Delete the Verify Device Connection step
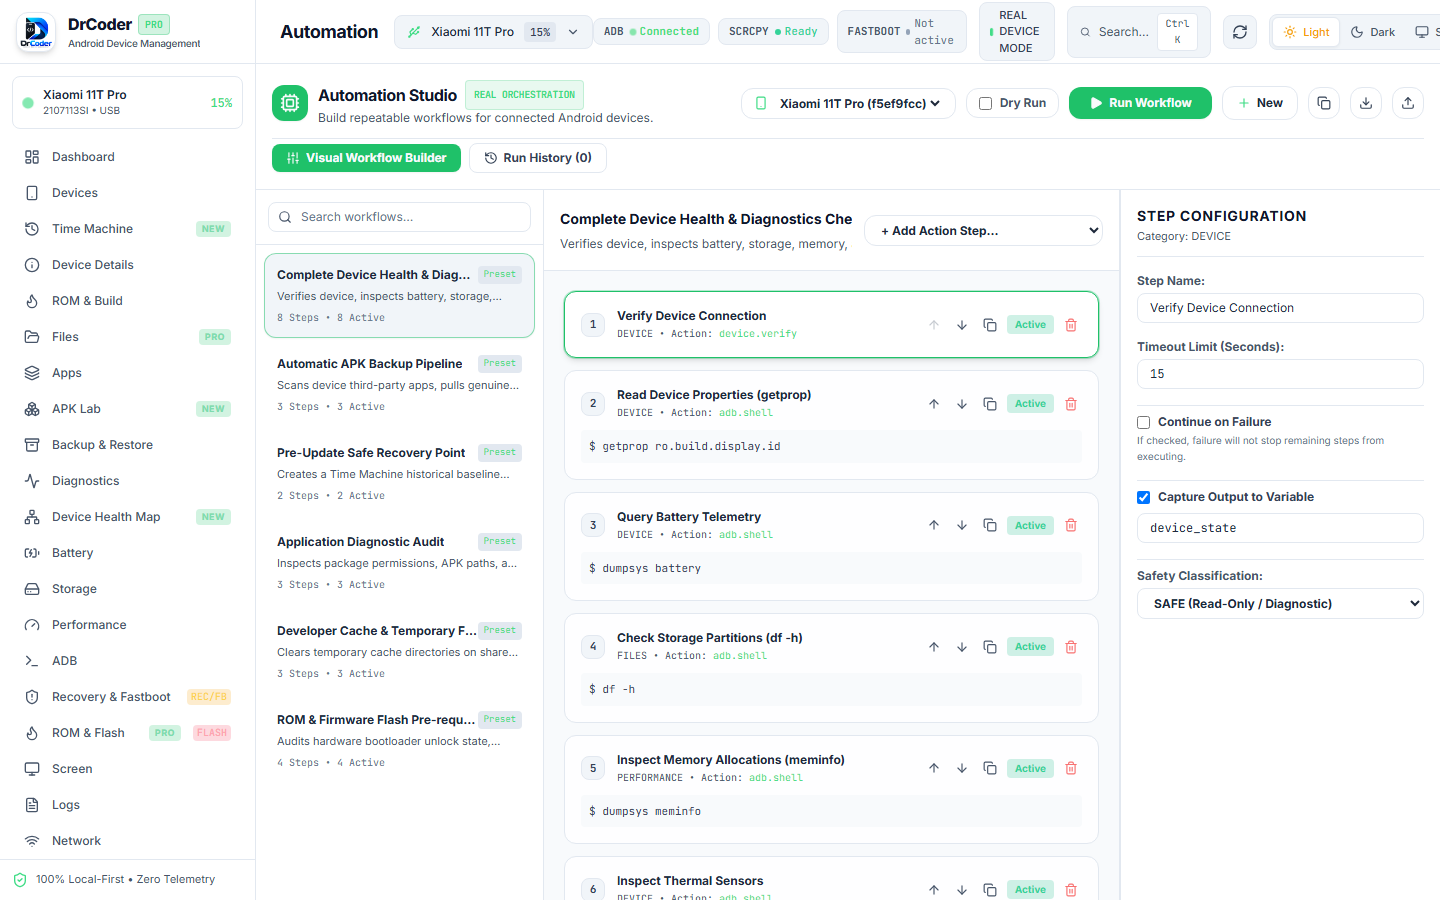 point(1071,325)
